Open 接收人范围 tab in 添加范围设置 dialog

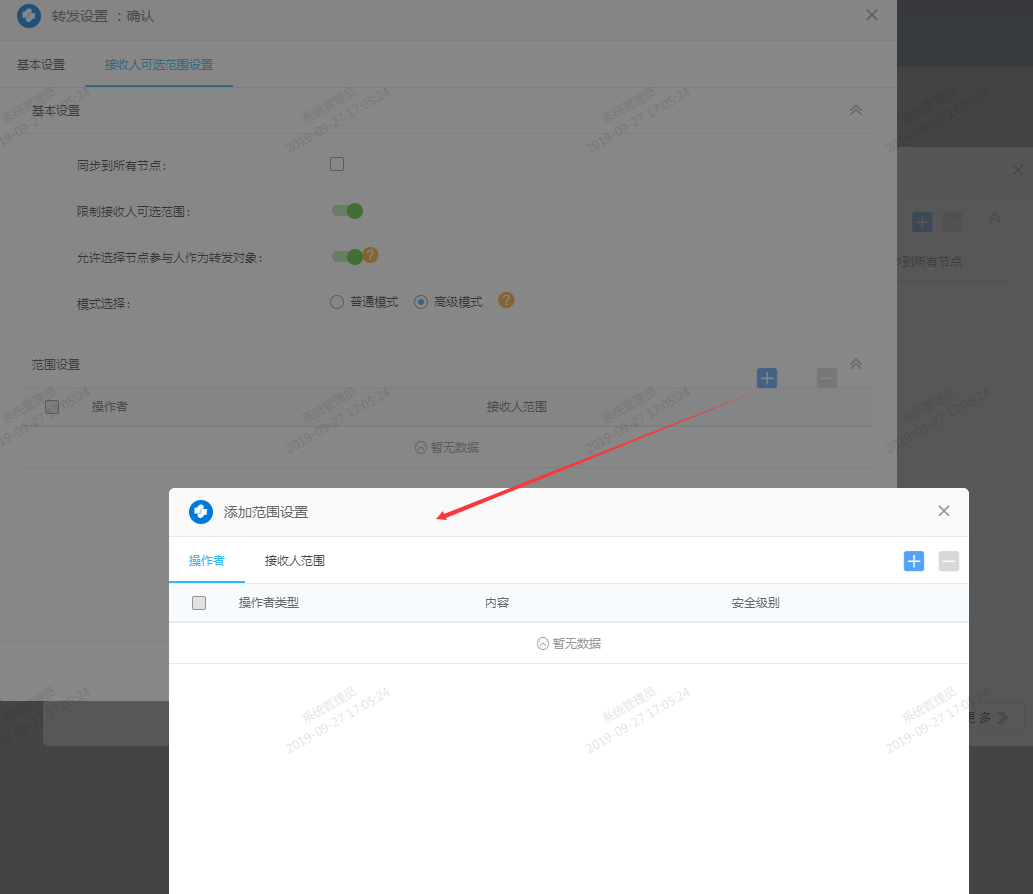point(294,561)
